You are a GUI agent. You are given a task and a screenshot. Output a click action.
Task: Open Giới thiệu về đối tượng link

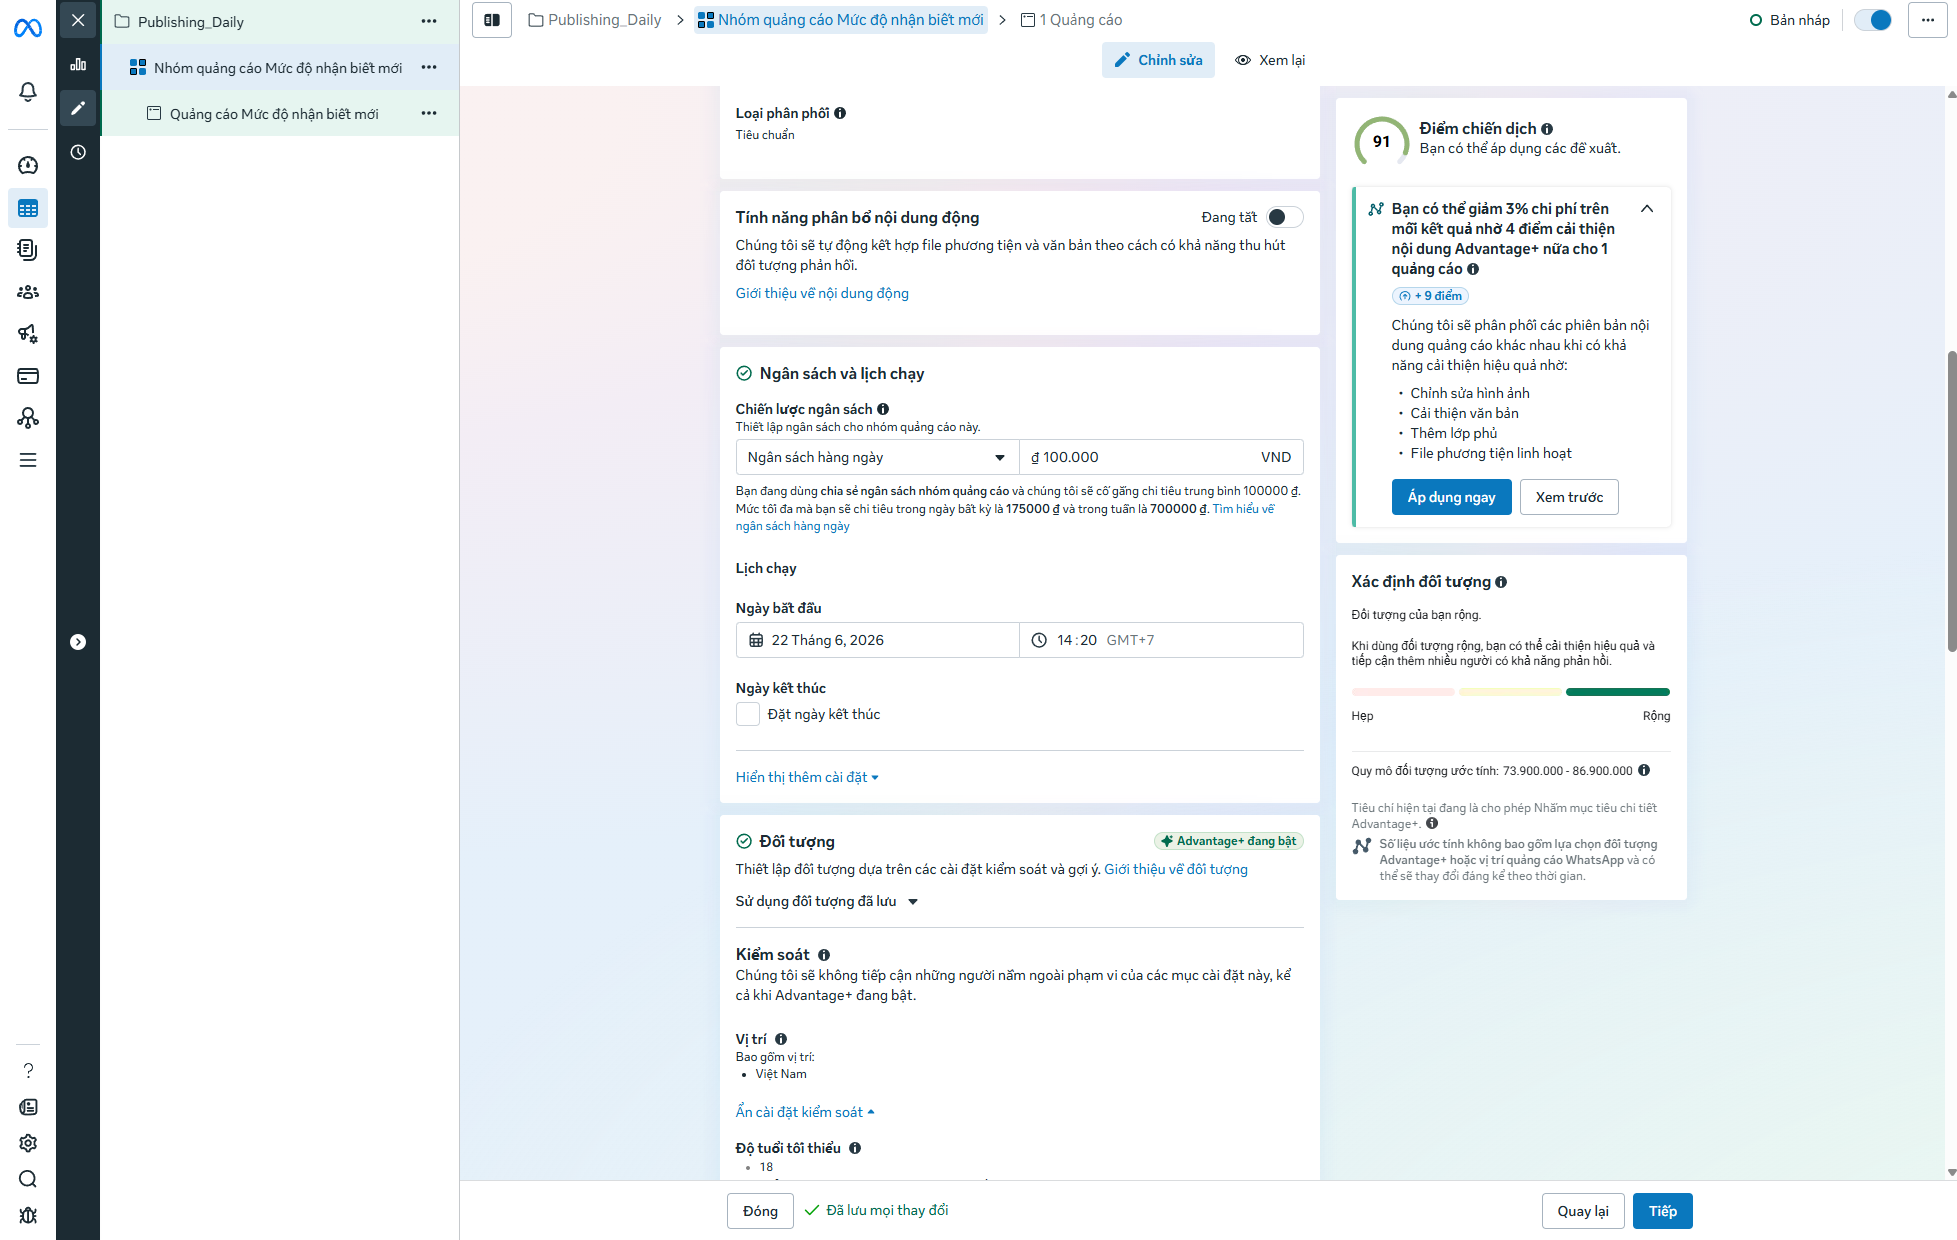pos(1176,869)
